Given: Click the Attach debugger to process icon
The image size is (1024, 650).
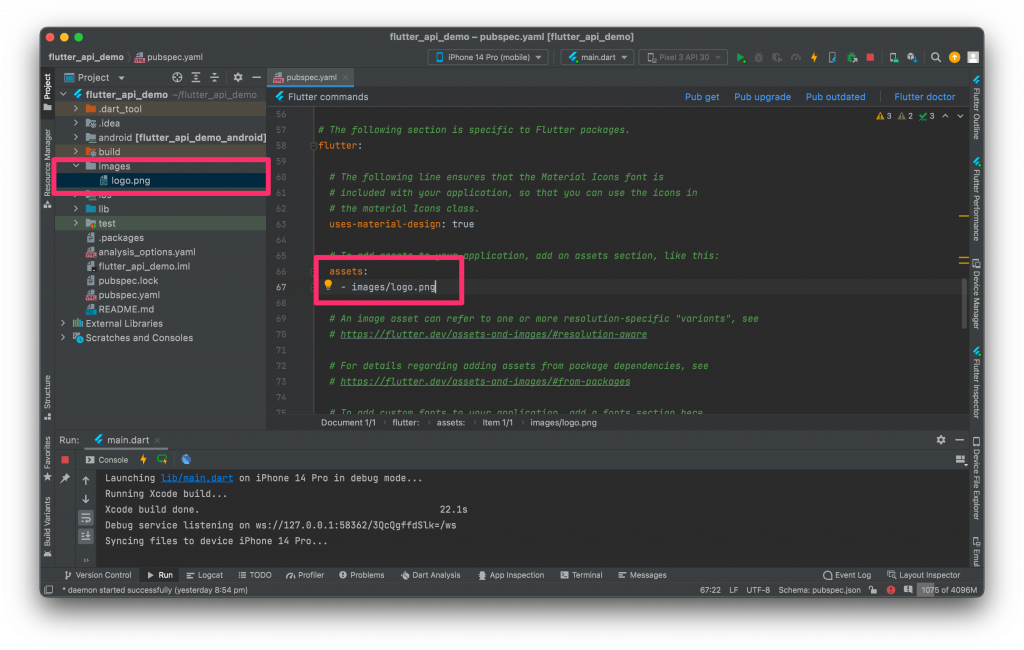Looking at the screenshot, I should pyautogui.click(x=852, y=57).
